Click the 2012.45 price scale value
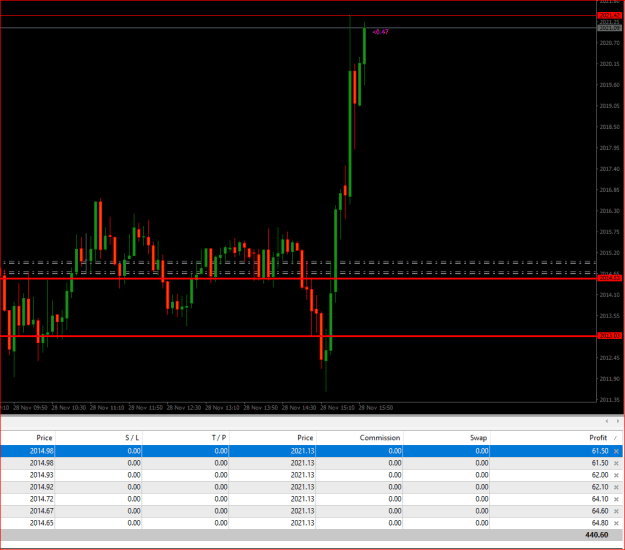 point(609,358)
